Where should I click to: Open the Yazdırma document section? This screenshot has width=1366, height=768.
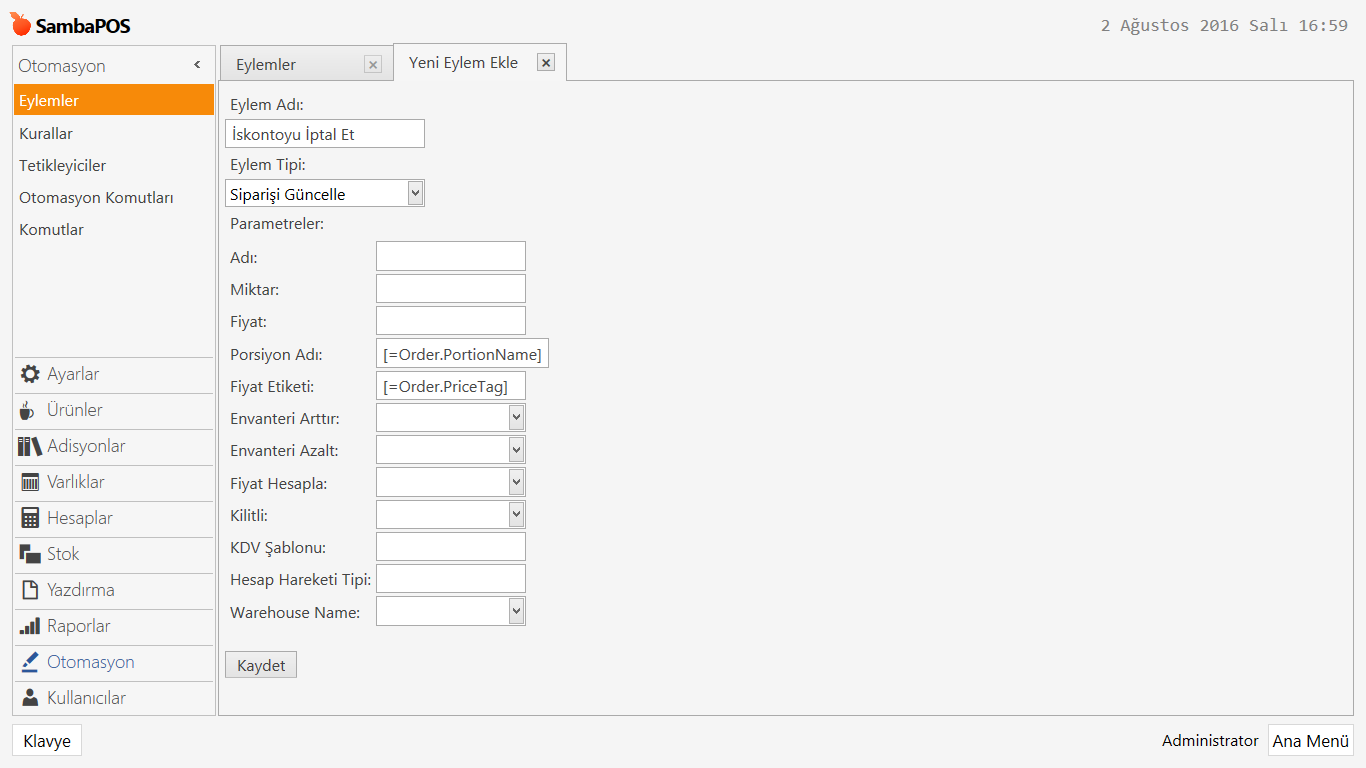tap(114, 590)
